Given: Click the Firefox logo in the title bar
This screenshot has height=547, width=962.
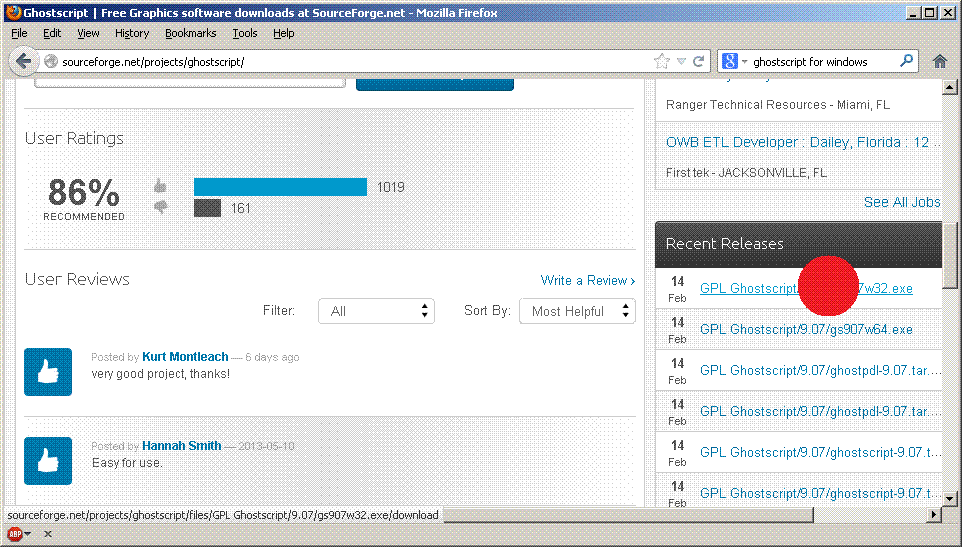Looking at the screenshot, I should pyautogui.click(x=13, y=12).
